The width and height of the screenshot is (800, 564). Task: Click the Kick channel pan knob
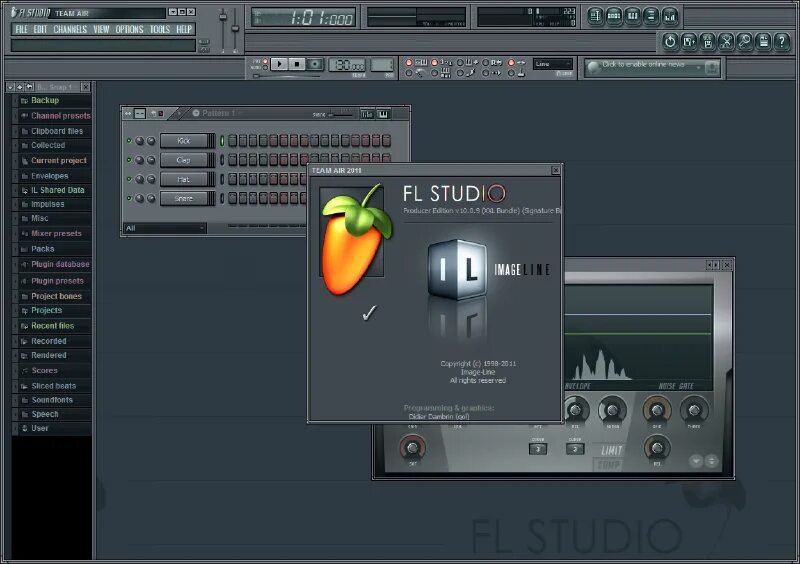coord(140,141)
